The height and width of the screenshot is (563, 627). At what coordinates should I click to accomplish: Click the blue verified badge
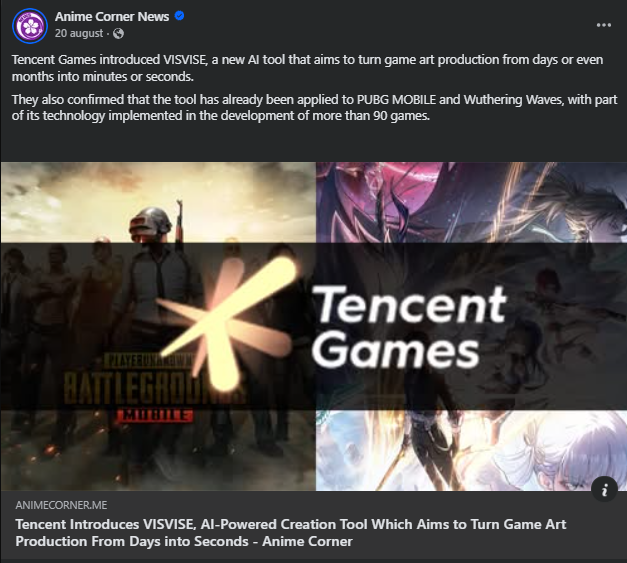pos(180,16)
